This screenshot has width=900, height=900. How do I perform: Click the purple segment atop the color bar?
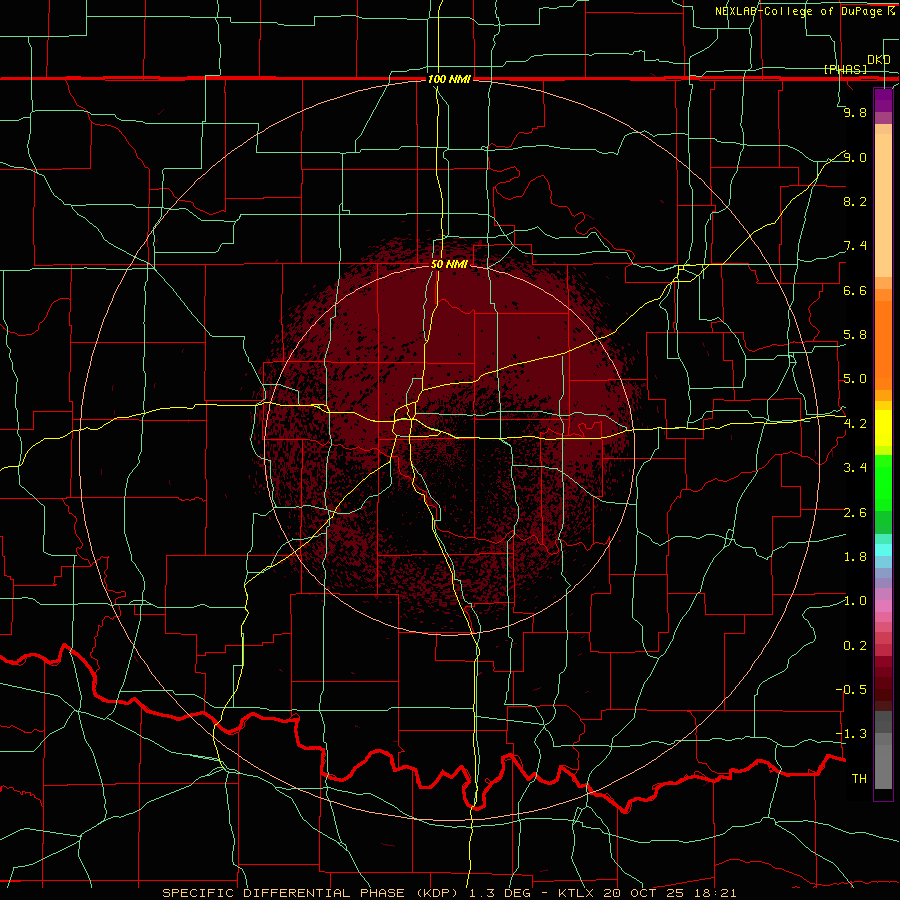click(x=883, y=100)
